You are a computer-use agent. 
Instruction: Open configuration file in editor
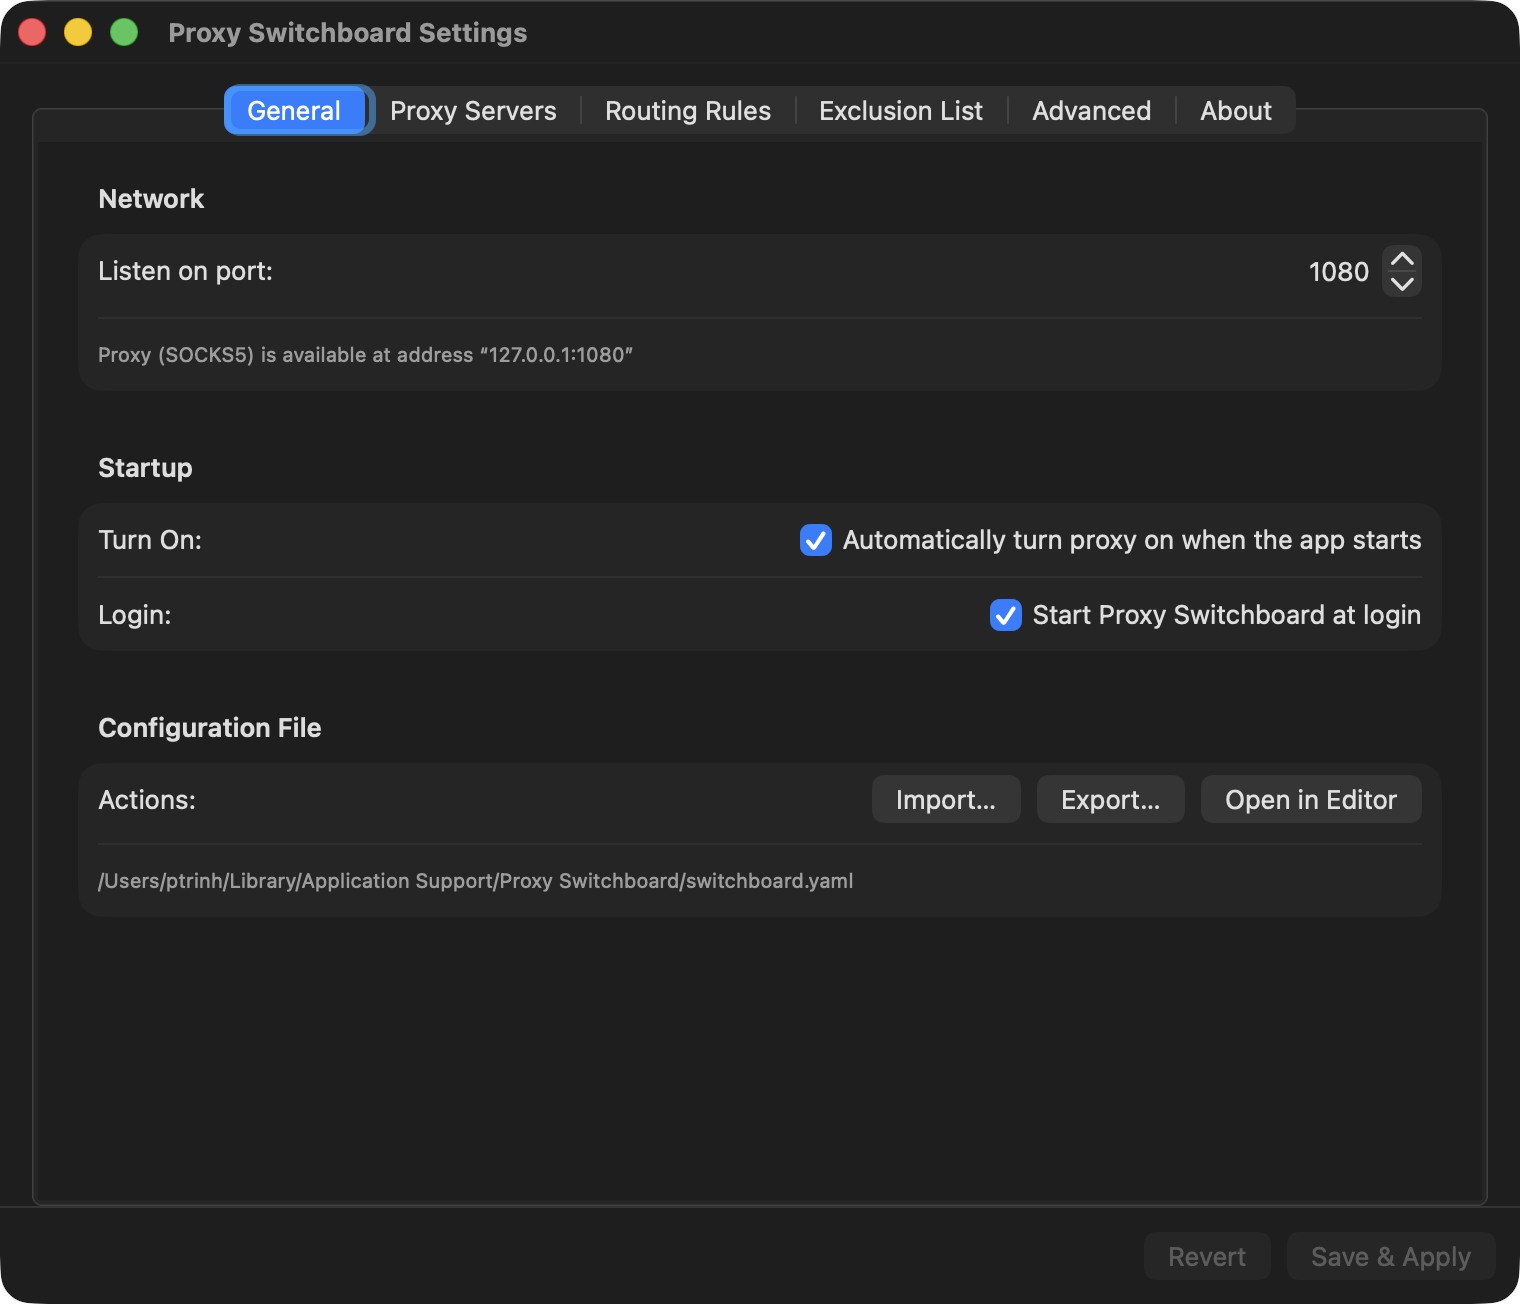(x=1311, y=800)
